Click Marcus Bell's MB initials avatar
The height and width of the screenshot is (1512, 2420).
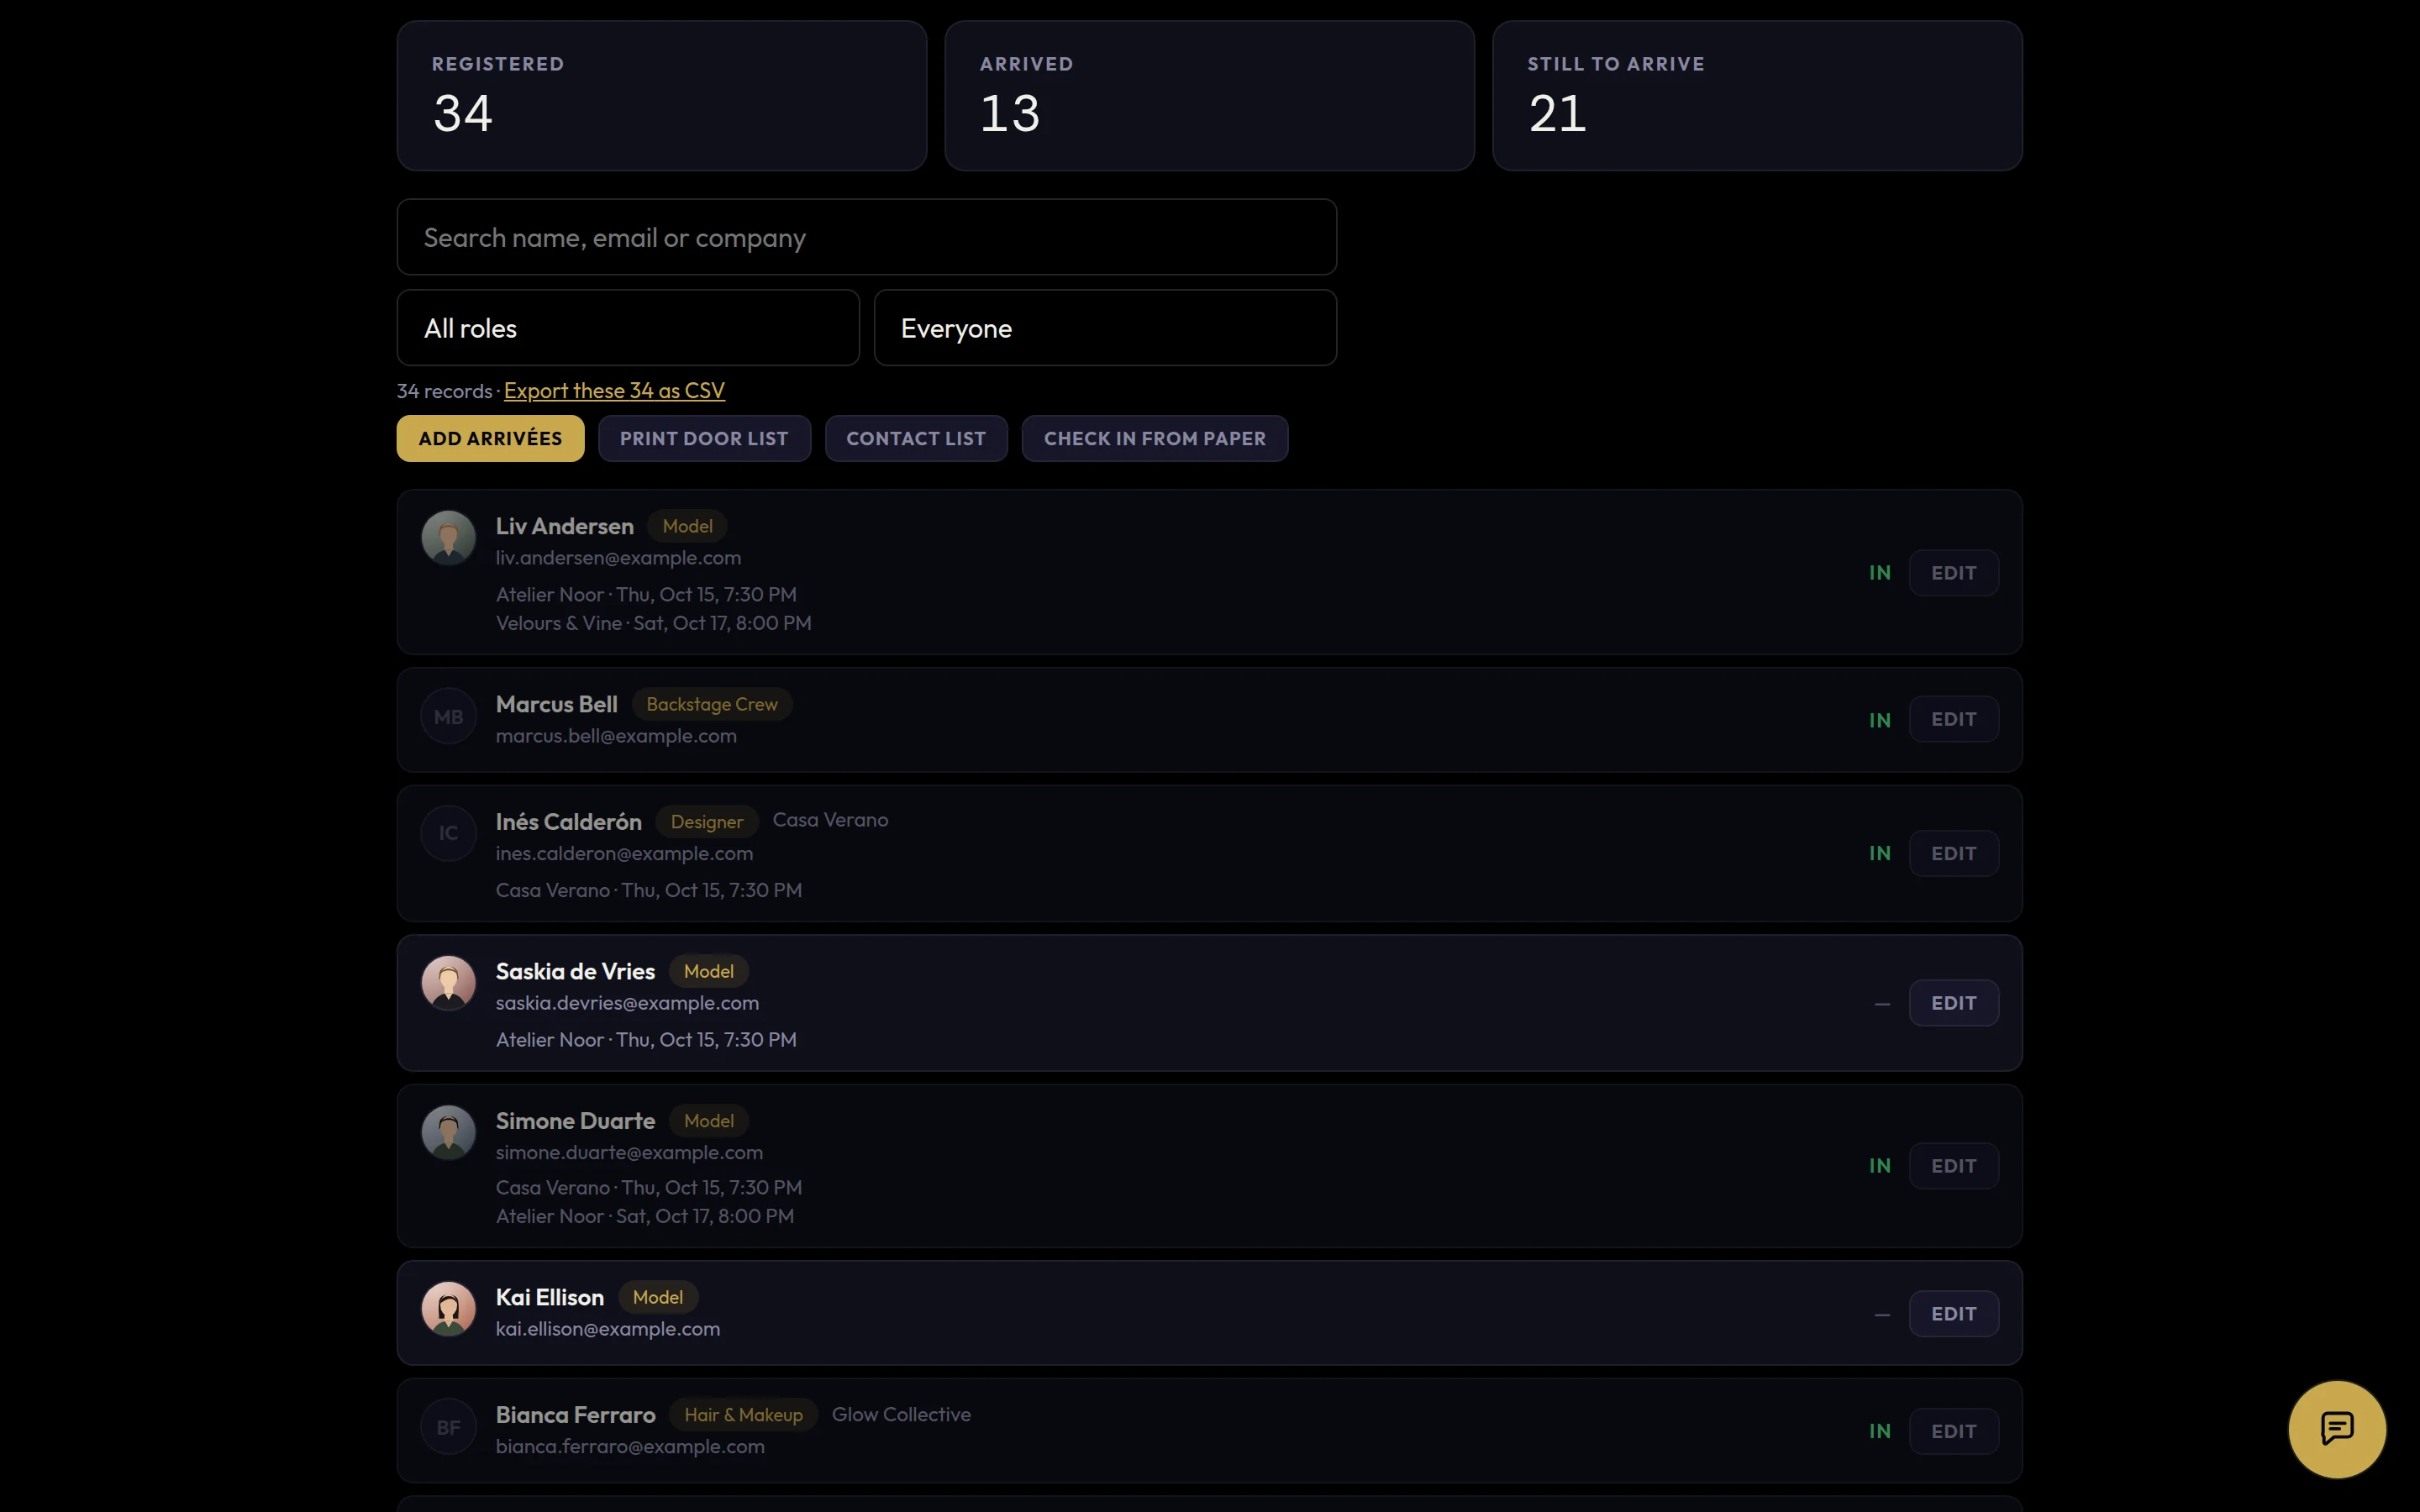point(448,716)
